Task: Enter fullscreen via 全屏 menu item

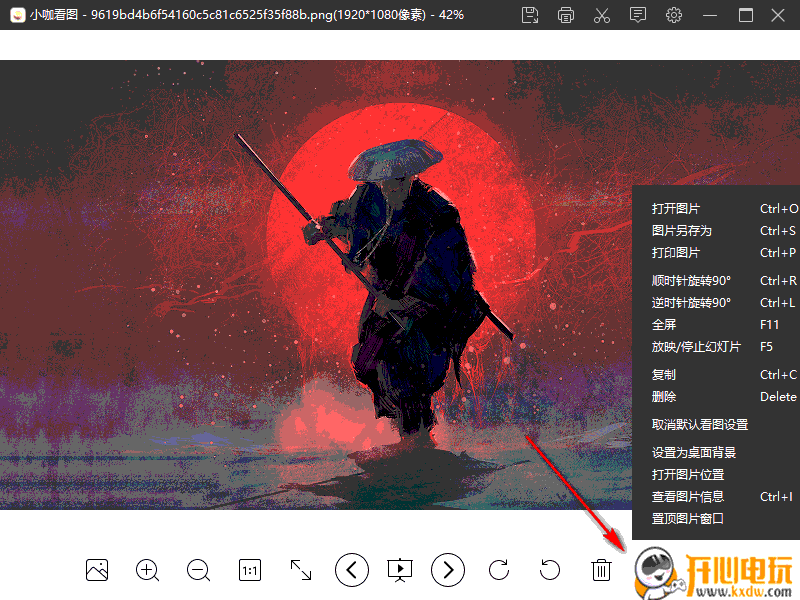Action: tap(660, 324)
